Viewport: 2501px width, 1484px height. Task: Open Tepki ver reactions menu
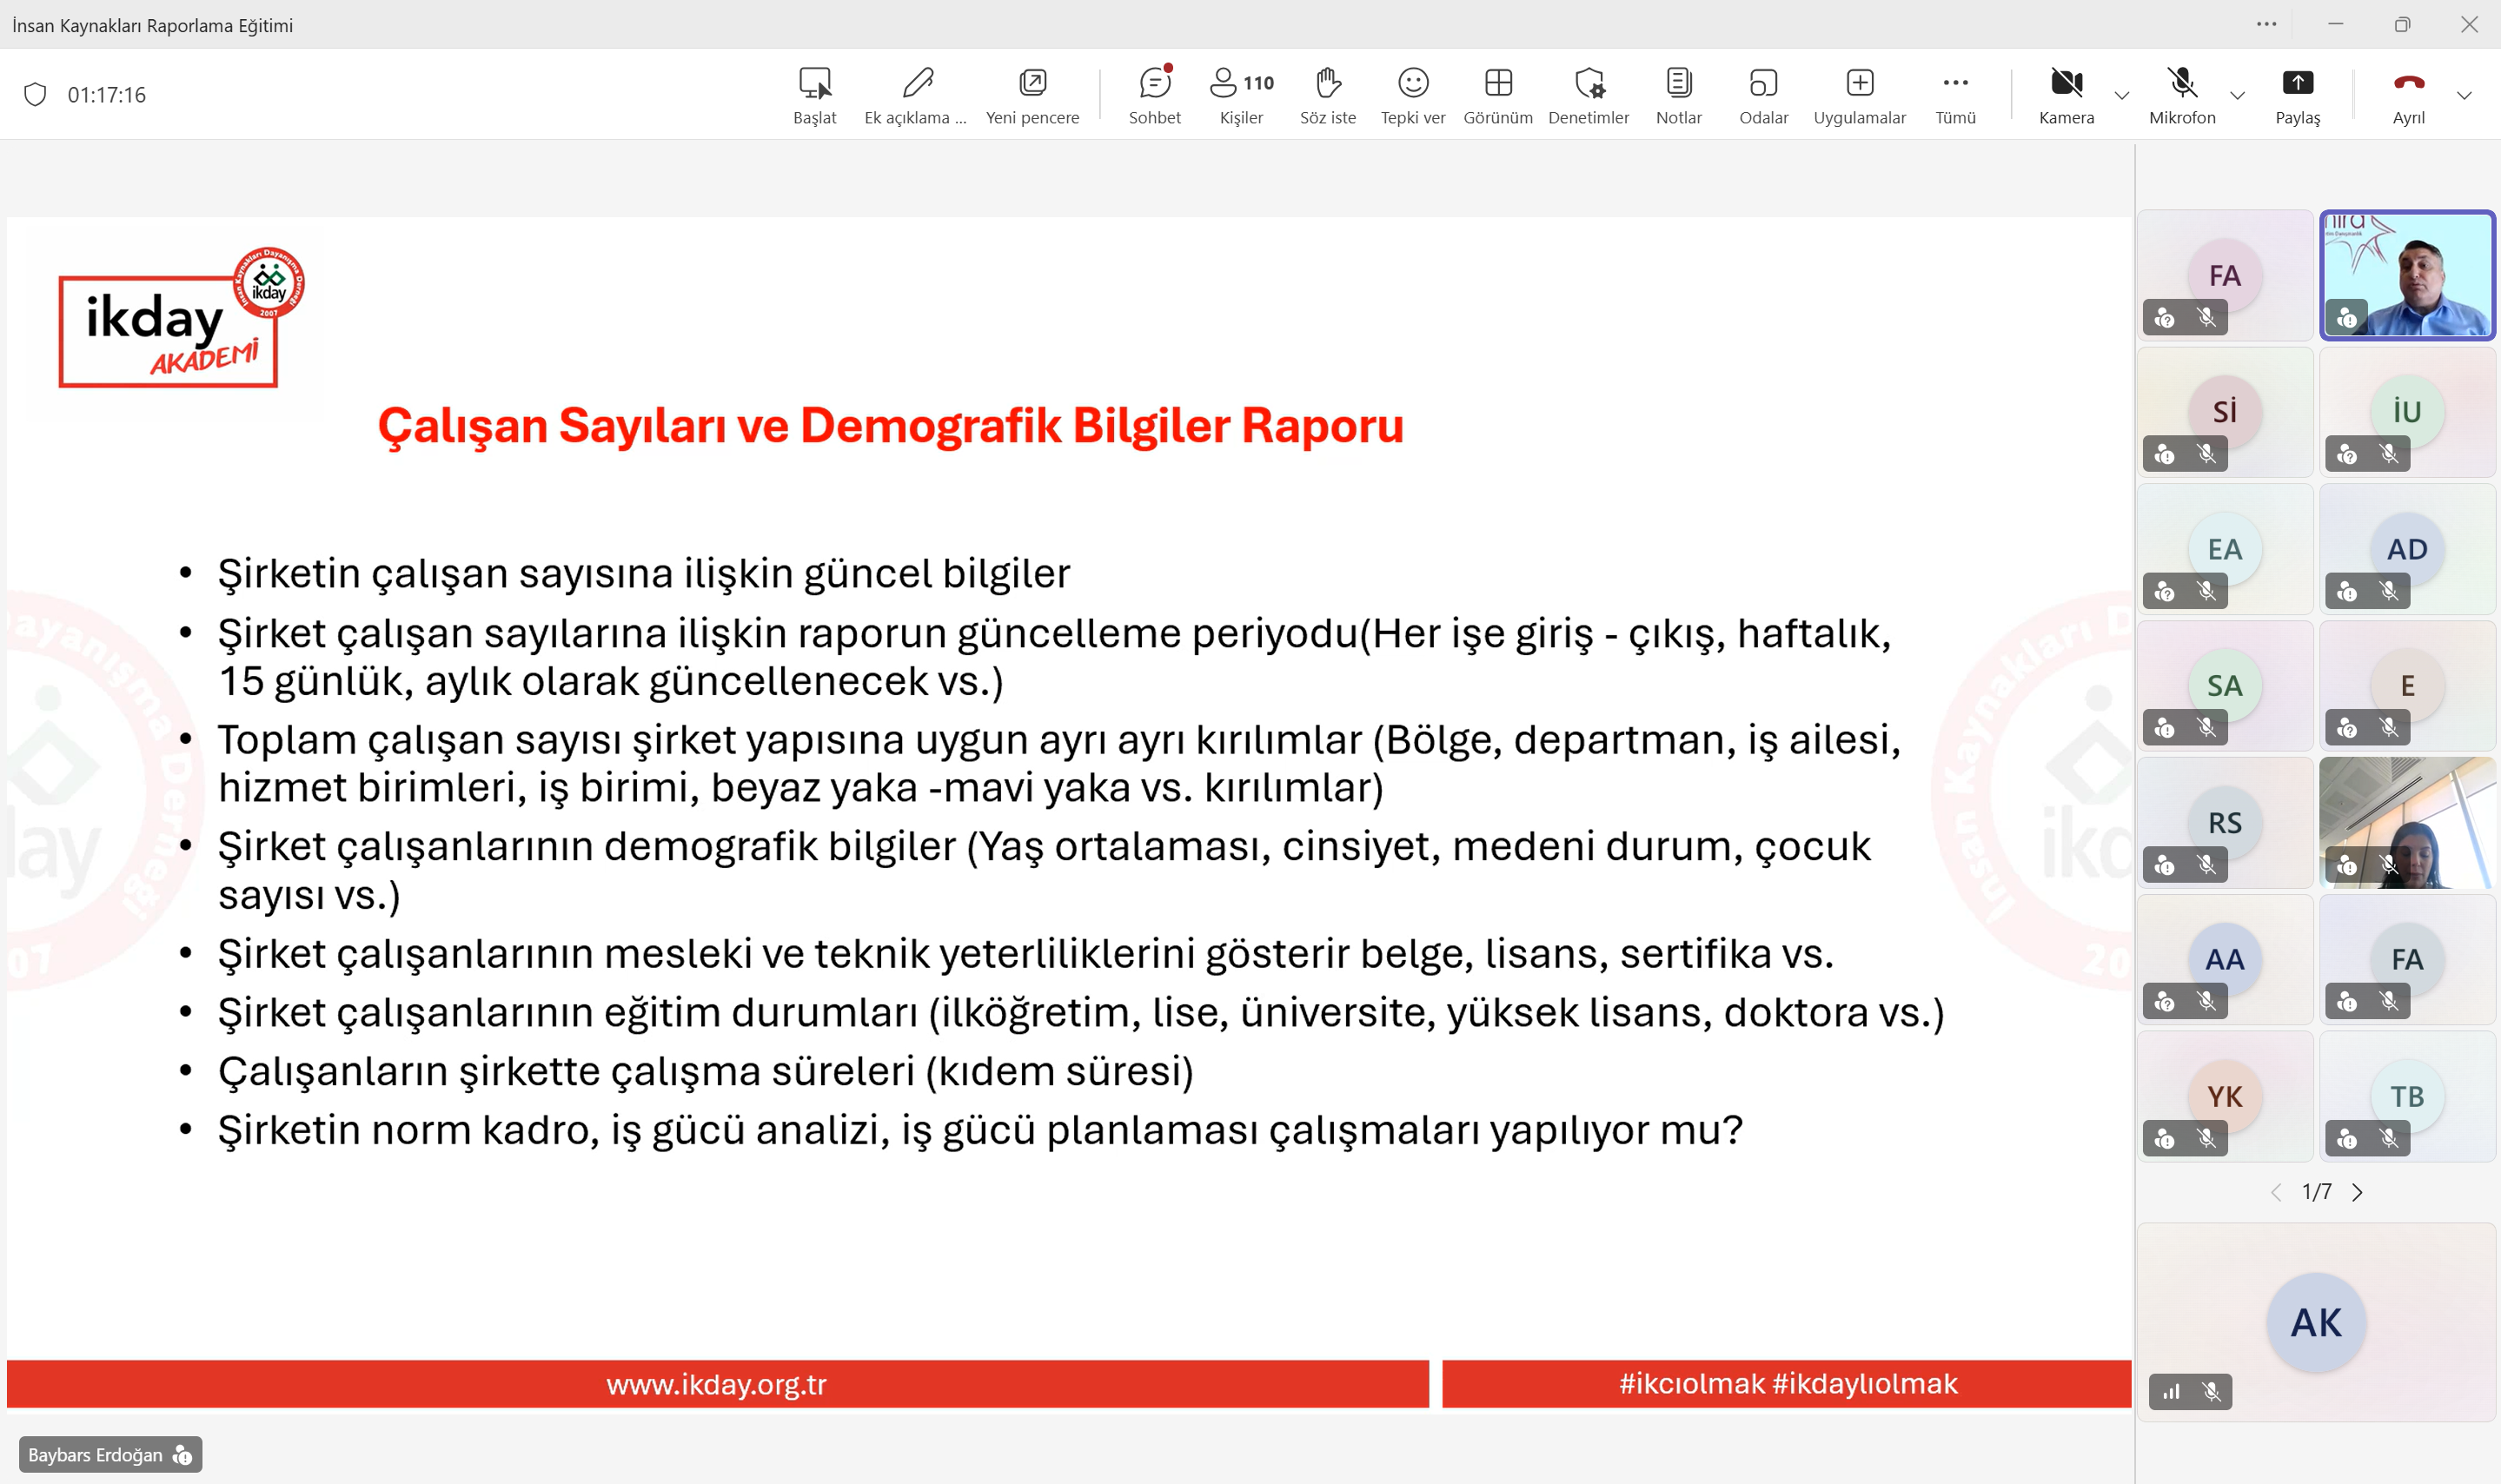(1412, 96)
